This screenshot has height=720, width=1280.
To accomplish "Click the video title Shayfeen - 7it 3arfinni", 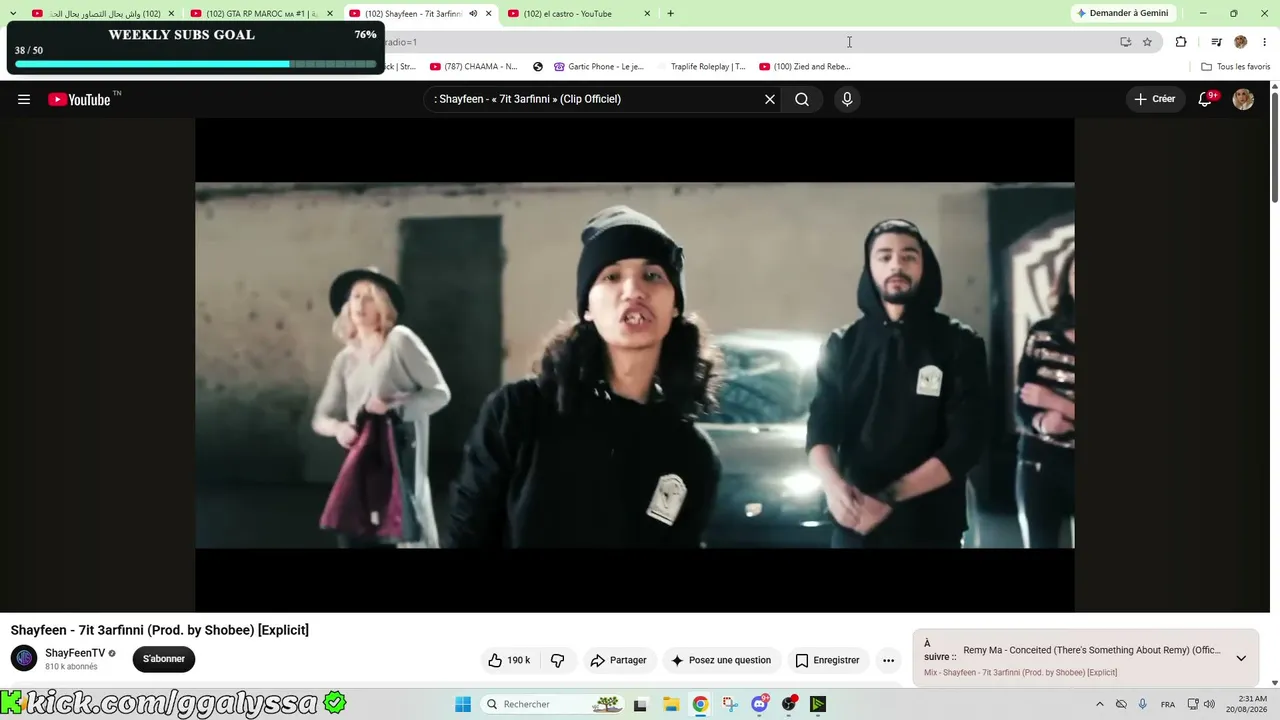I will 160,630.
